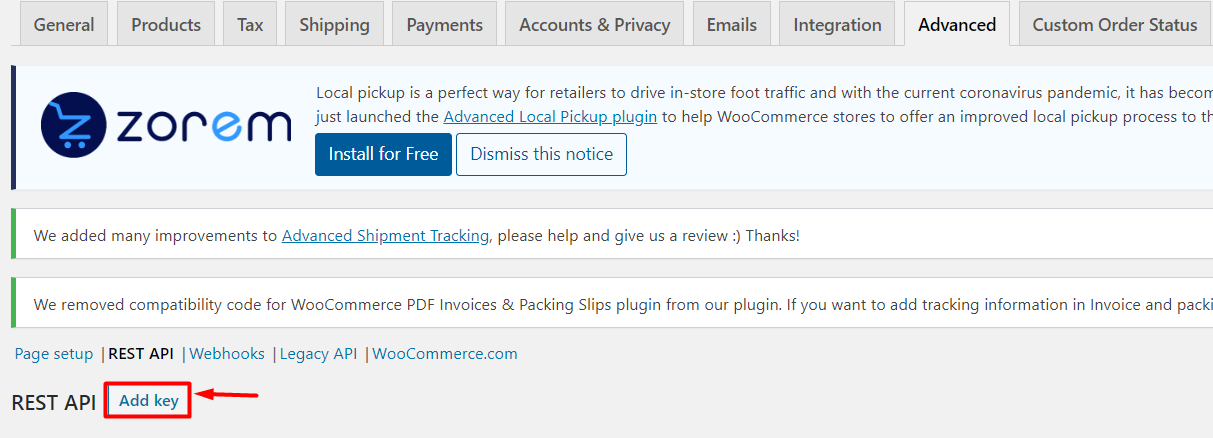The image size is (1213, 438).
Task: Open the Legacy API section
Action: pos(318,354)
